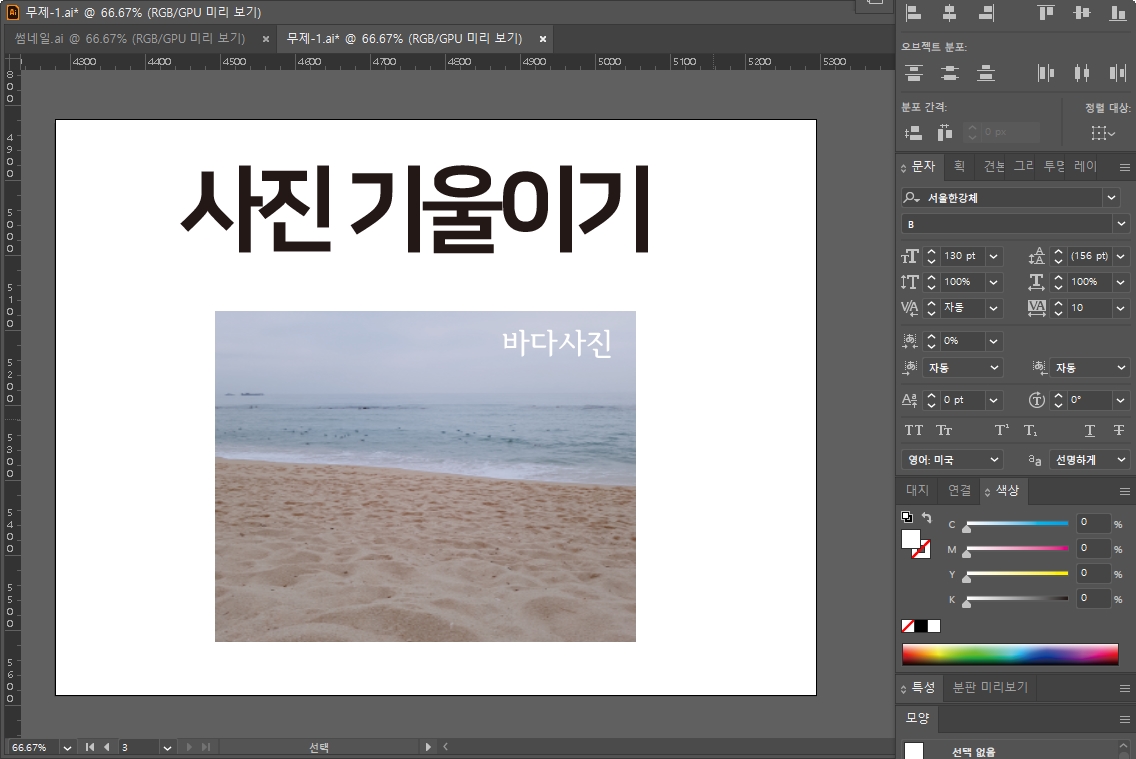Screen dimensions: 1136x759
Task: Open the 서울한강체 font family dropdown
Action: coord(1111,197)
